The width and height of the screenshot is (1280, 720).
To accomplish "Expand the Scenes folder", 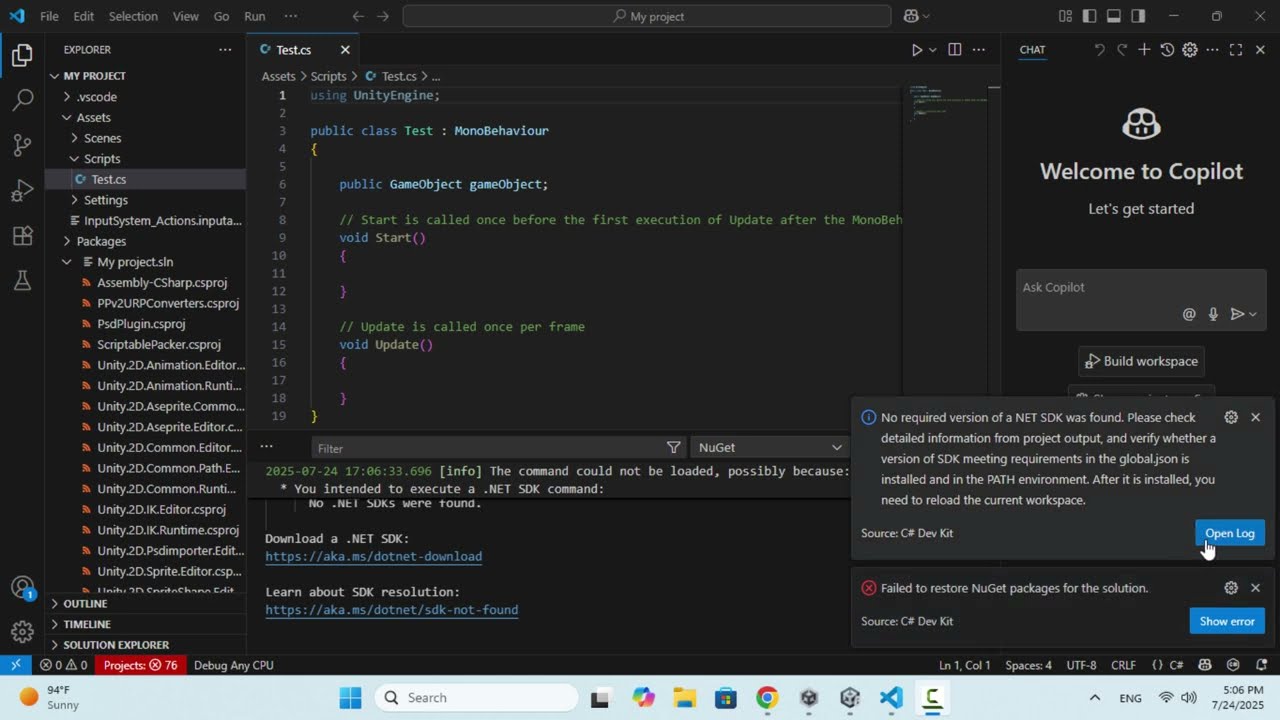I will tap(74, 138).
